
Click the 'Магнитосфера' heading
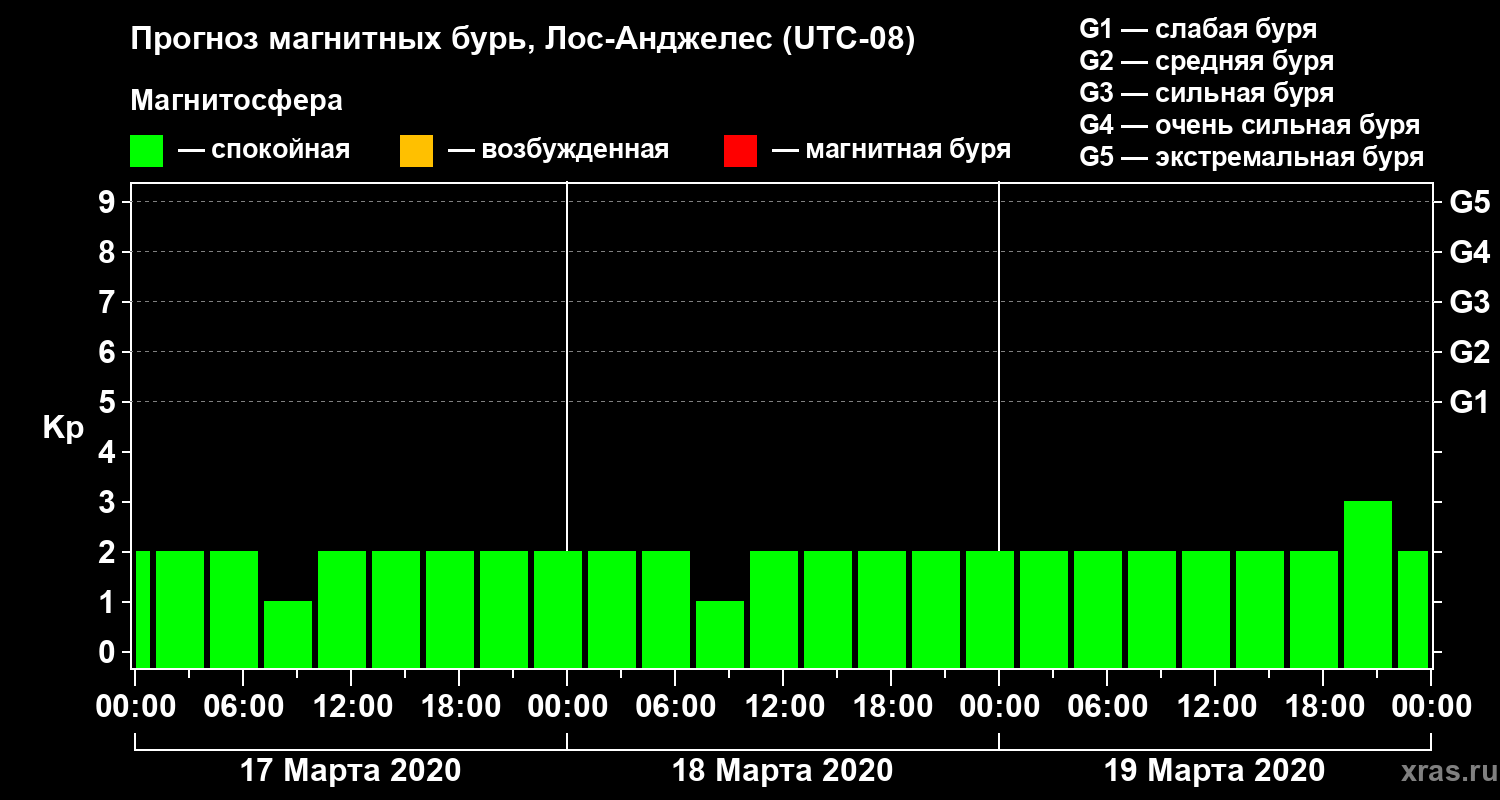click(x=237, y=101)
